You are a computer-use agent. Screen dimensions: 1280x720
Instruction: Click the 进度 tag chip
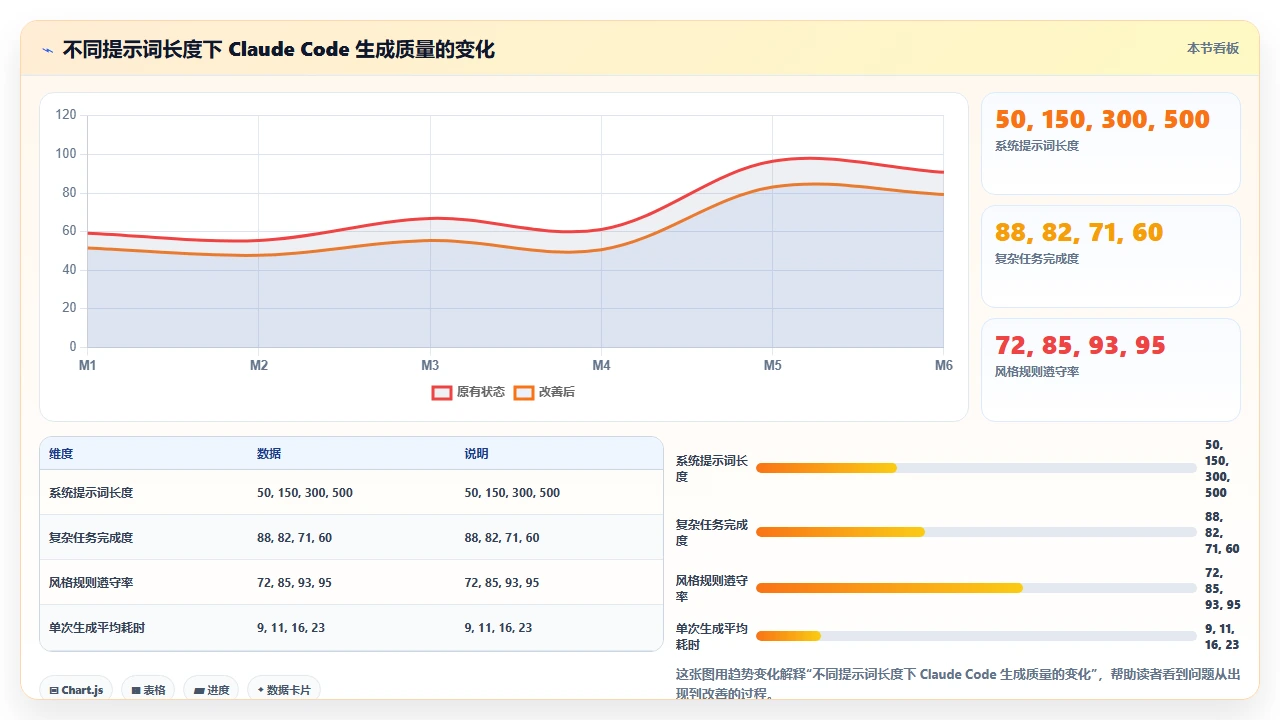tap(211, 690)
